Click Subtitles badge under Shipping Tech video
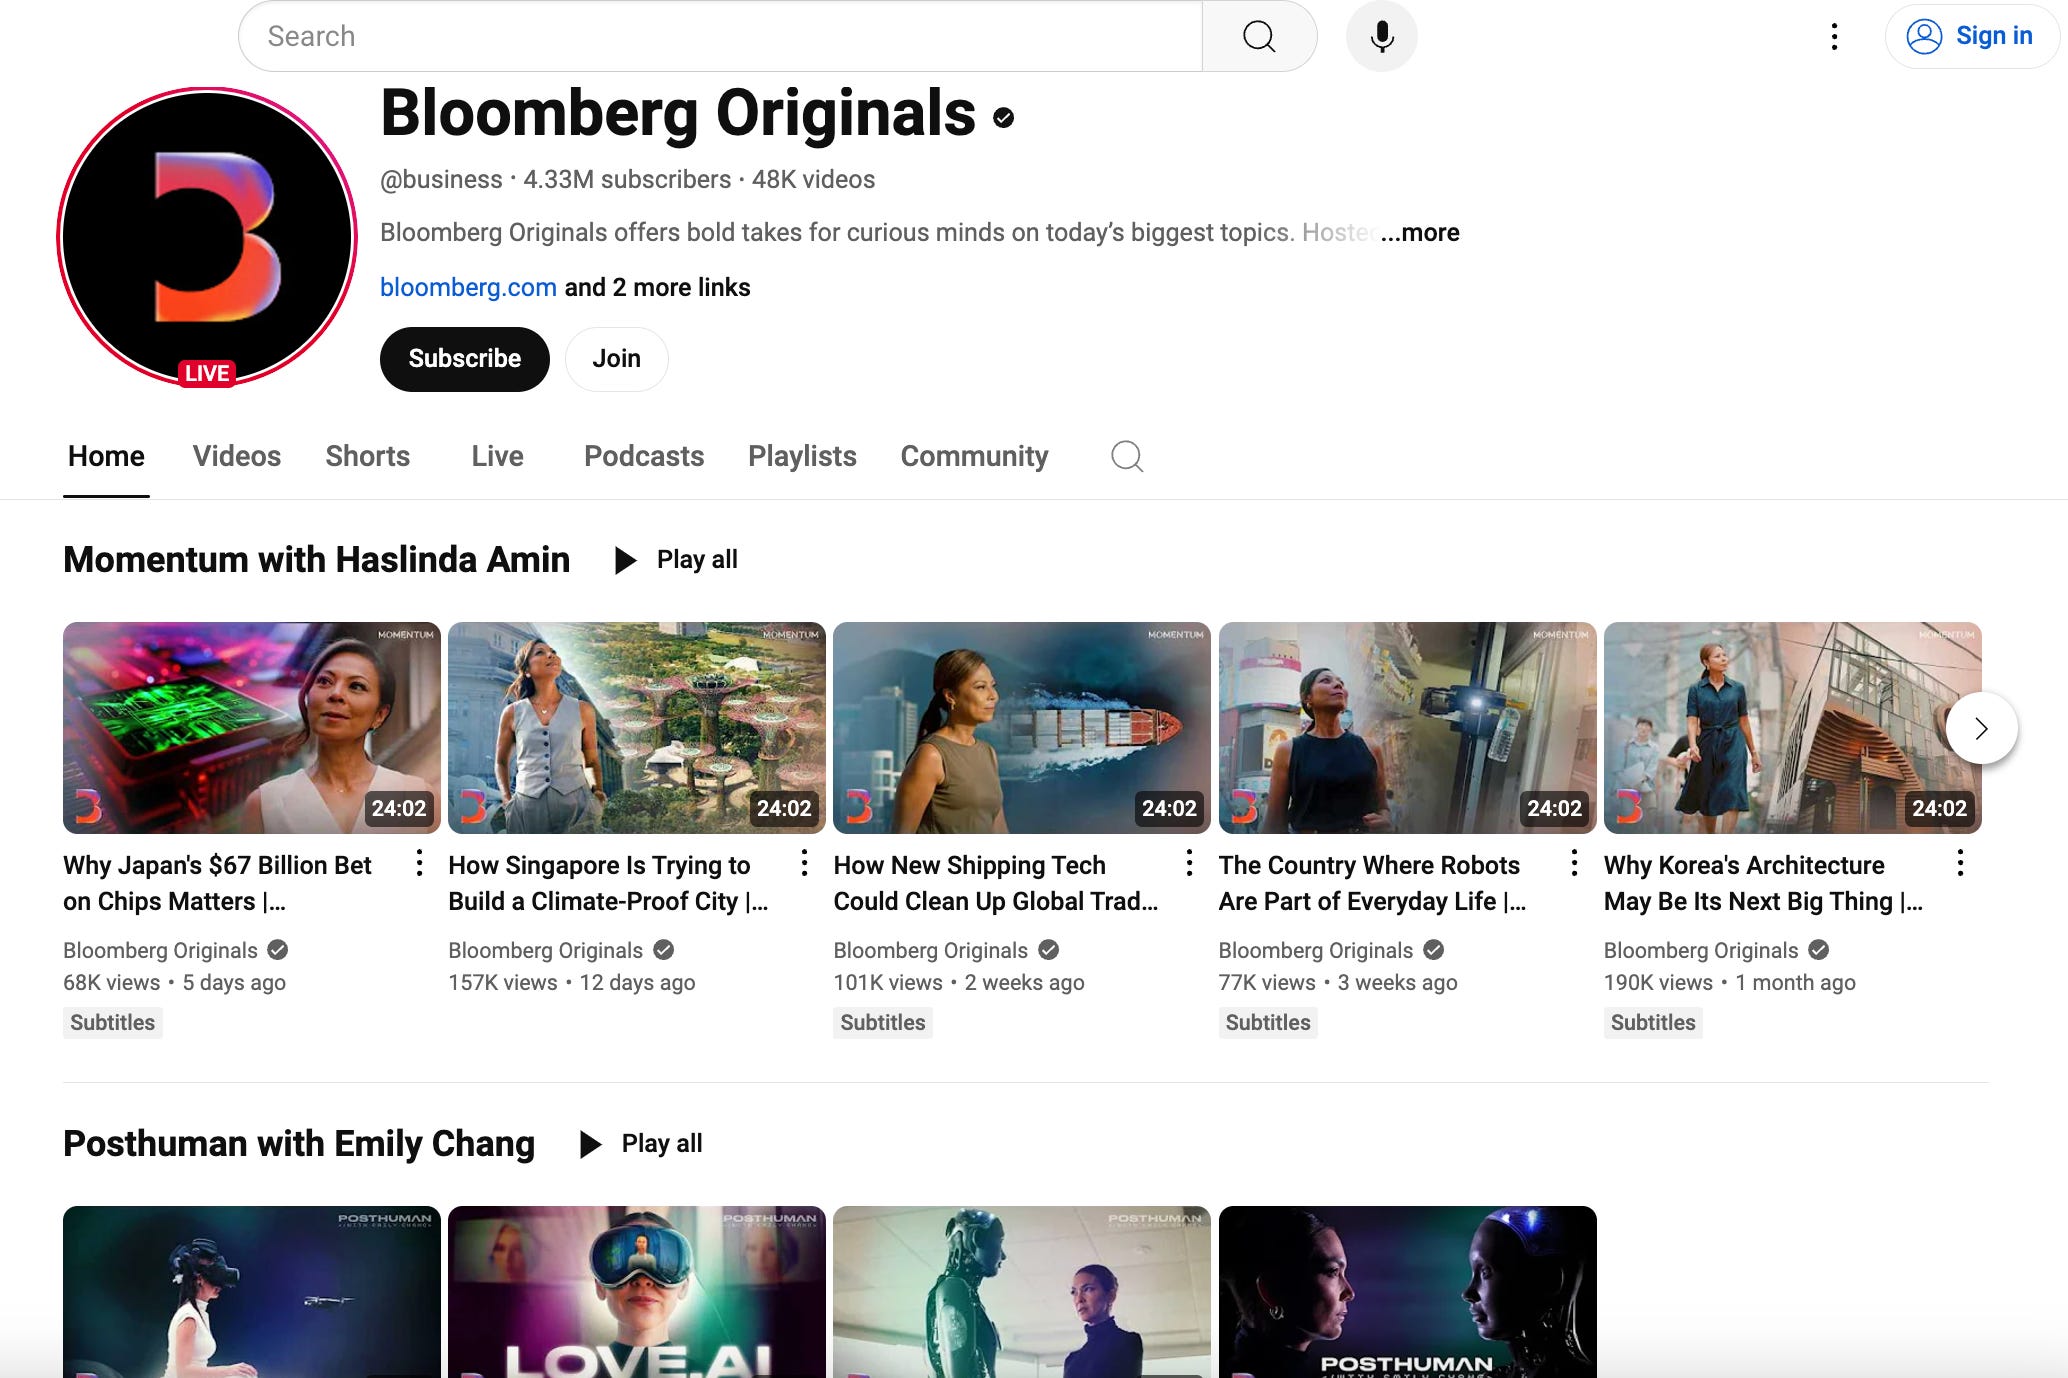 point(883,1023)
